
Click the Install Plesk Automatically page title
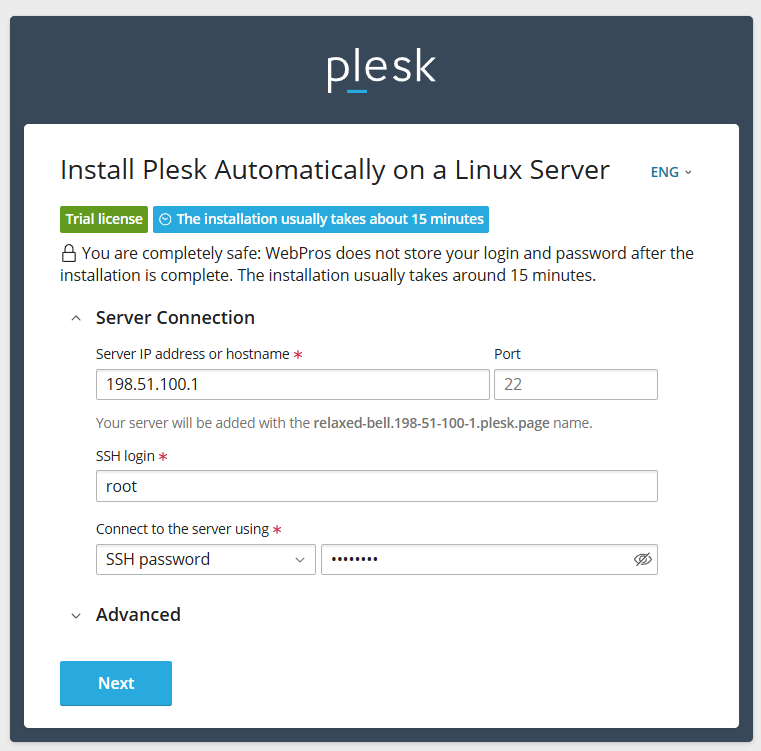(335, 170)
